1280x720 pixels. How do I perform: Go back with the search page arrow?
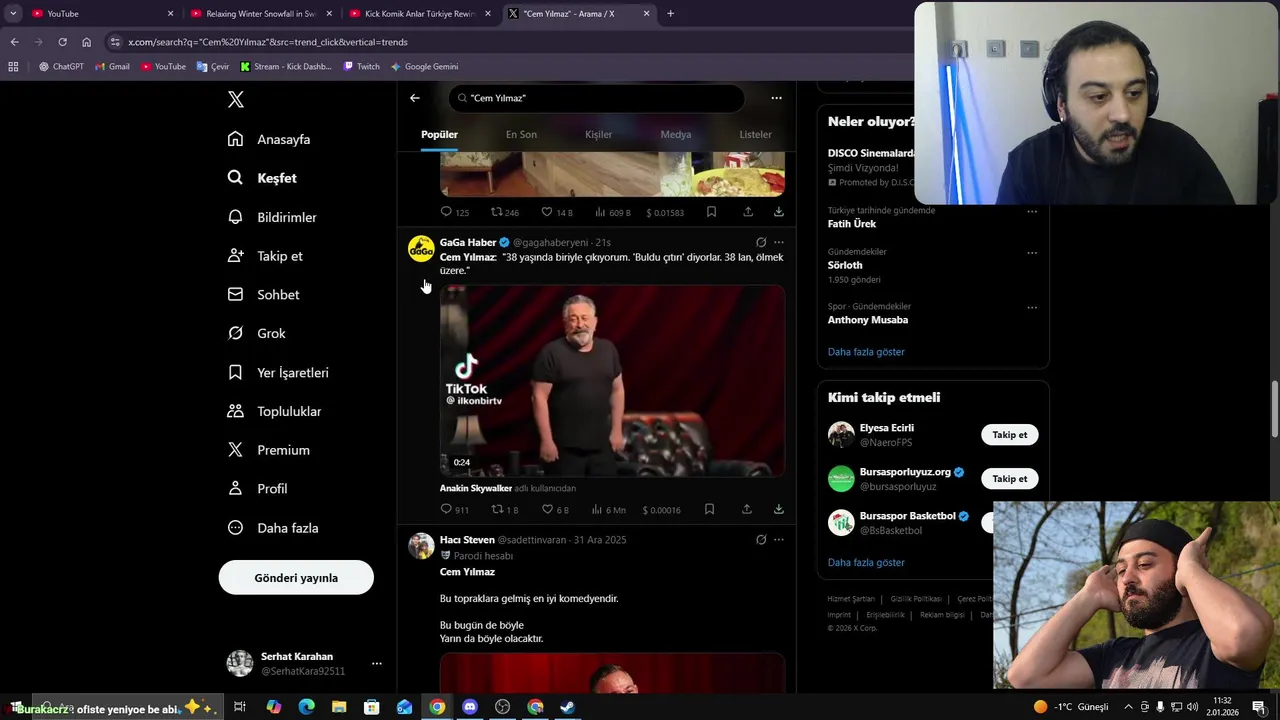click(x=415, y=98)
